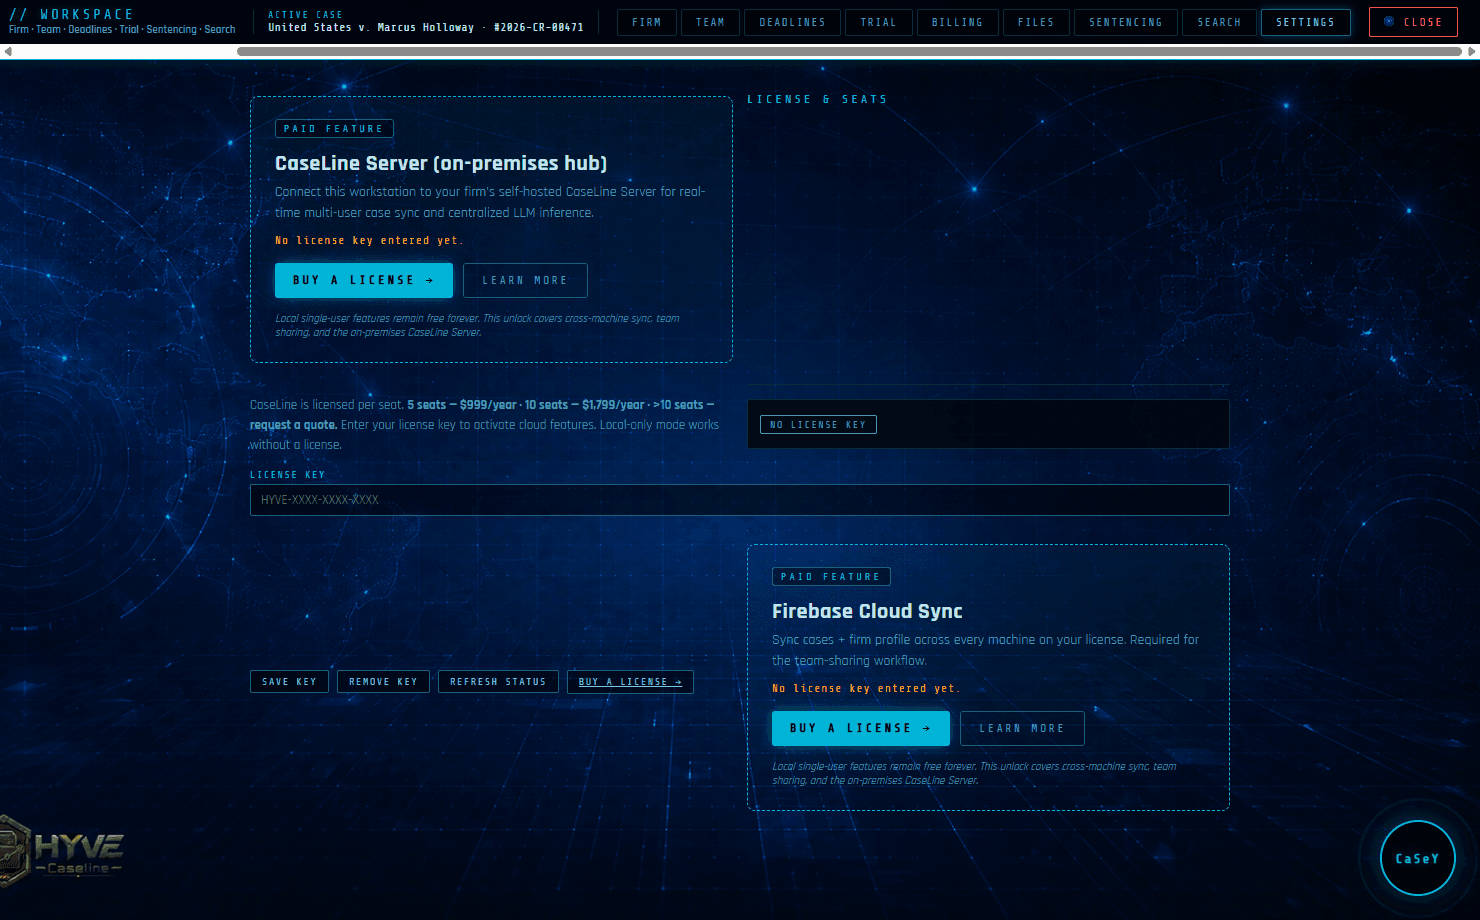The width and height of the screenshot is (1480, 920).
Task: Select the FILES tab
Action: pos(1036,22)
